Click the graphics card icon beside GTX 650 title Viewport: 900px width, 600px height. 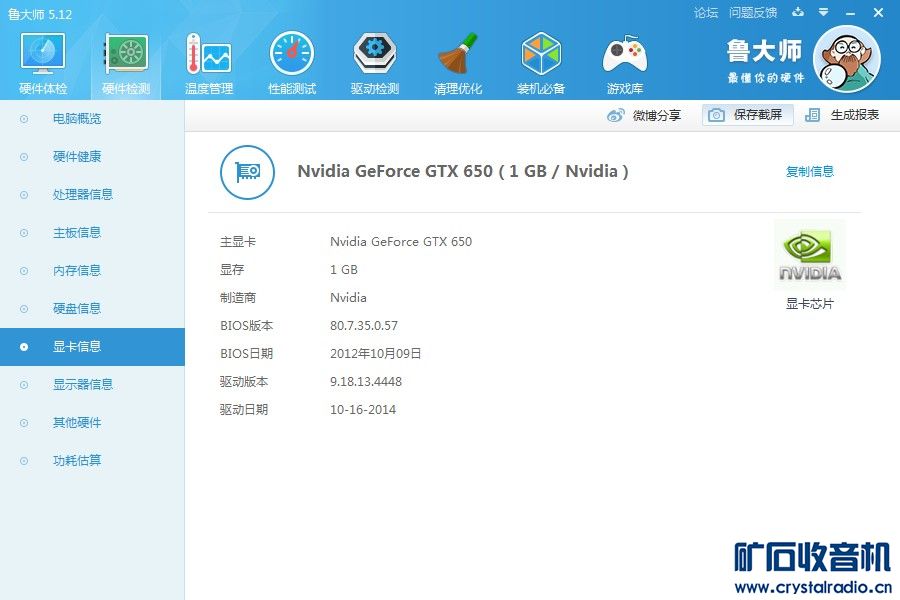(x=247, y=172)
